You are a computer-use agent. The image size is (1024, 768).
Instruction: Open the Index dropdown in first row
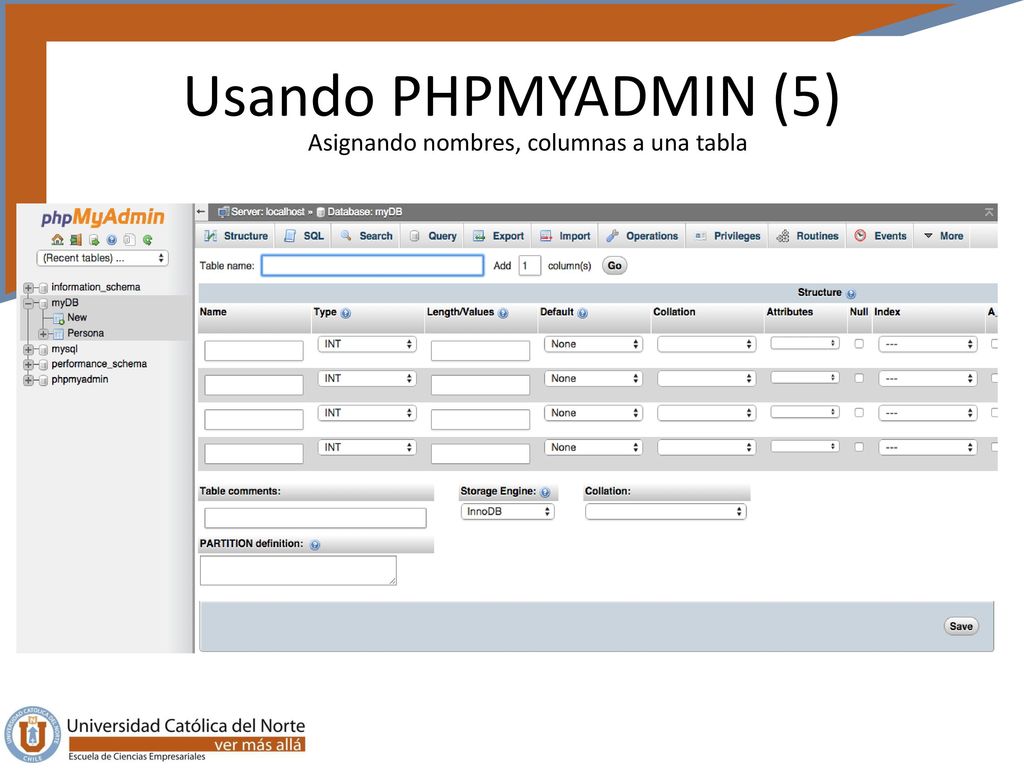click(x=927, y=344)
